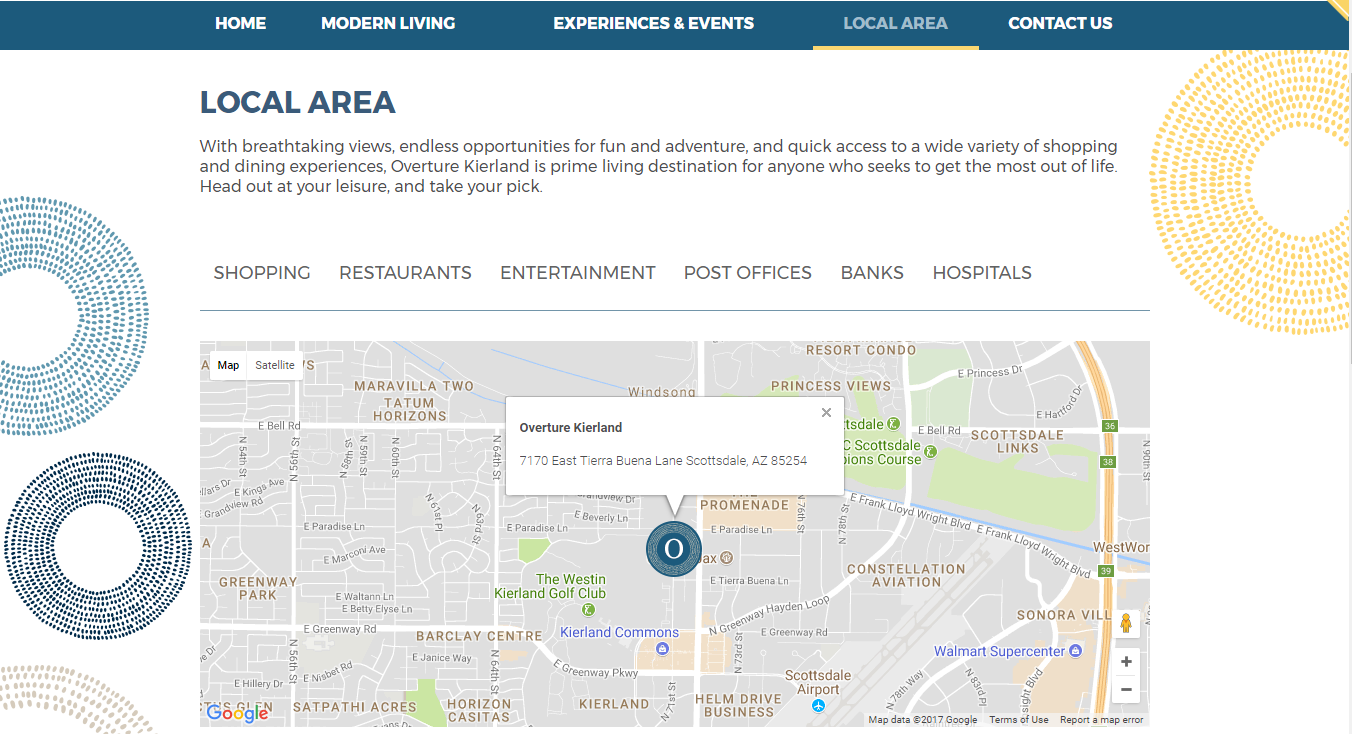This screenshot has width=1352, height=734.
Task: Click the HORIZON CASITAS map label
Action: (x=479, y=710)
